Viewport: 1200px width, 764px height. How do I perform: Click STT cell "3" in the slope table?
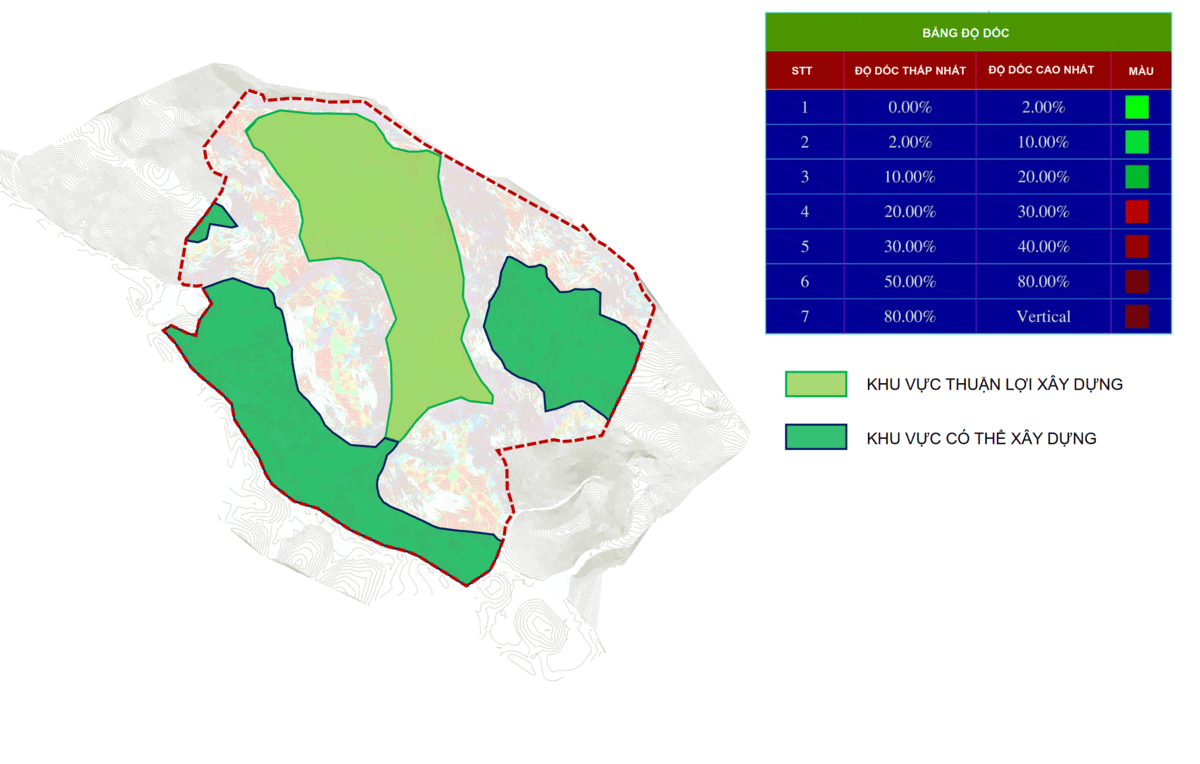[x=804, y=177]
